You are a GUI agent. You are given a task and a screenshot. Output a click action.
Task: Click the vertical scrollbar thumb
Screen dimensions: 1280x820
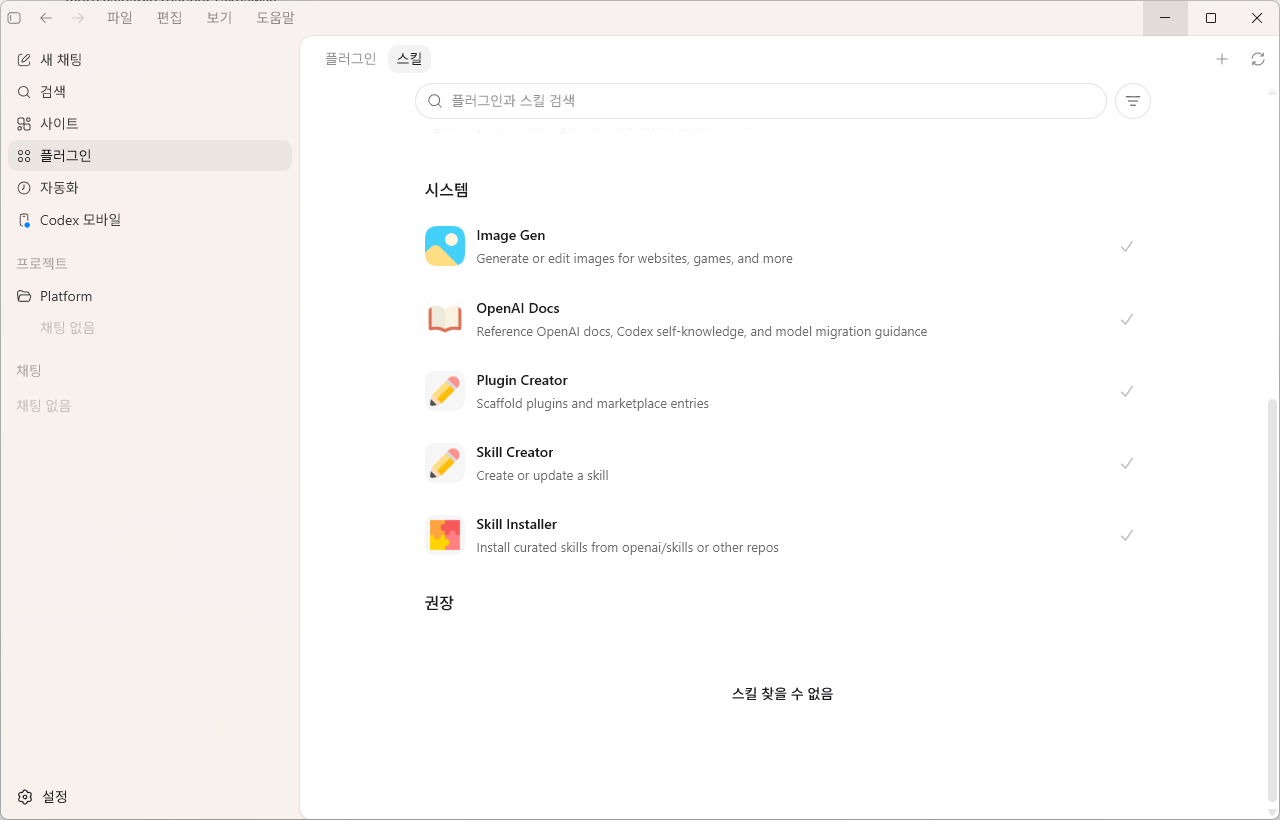[x=1272, y=600]
